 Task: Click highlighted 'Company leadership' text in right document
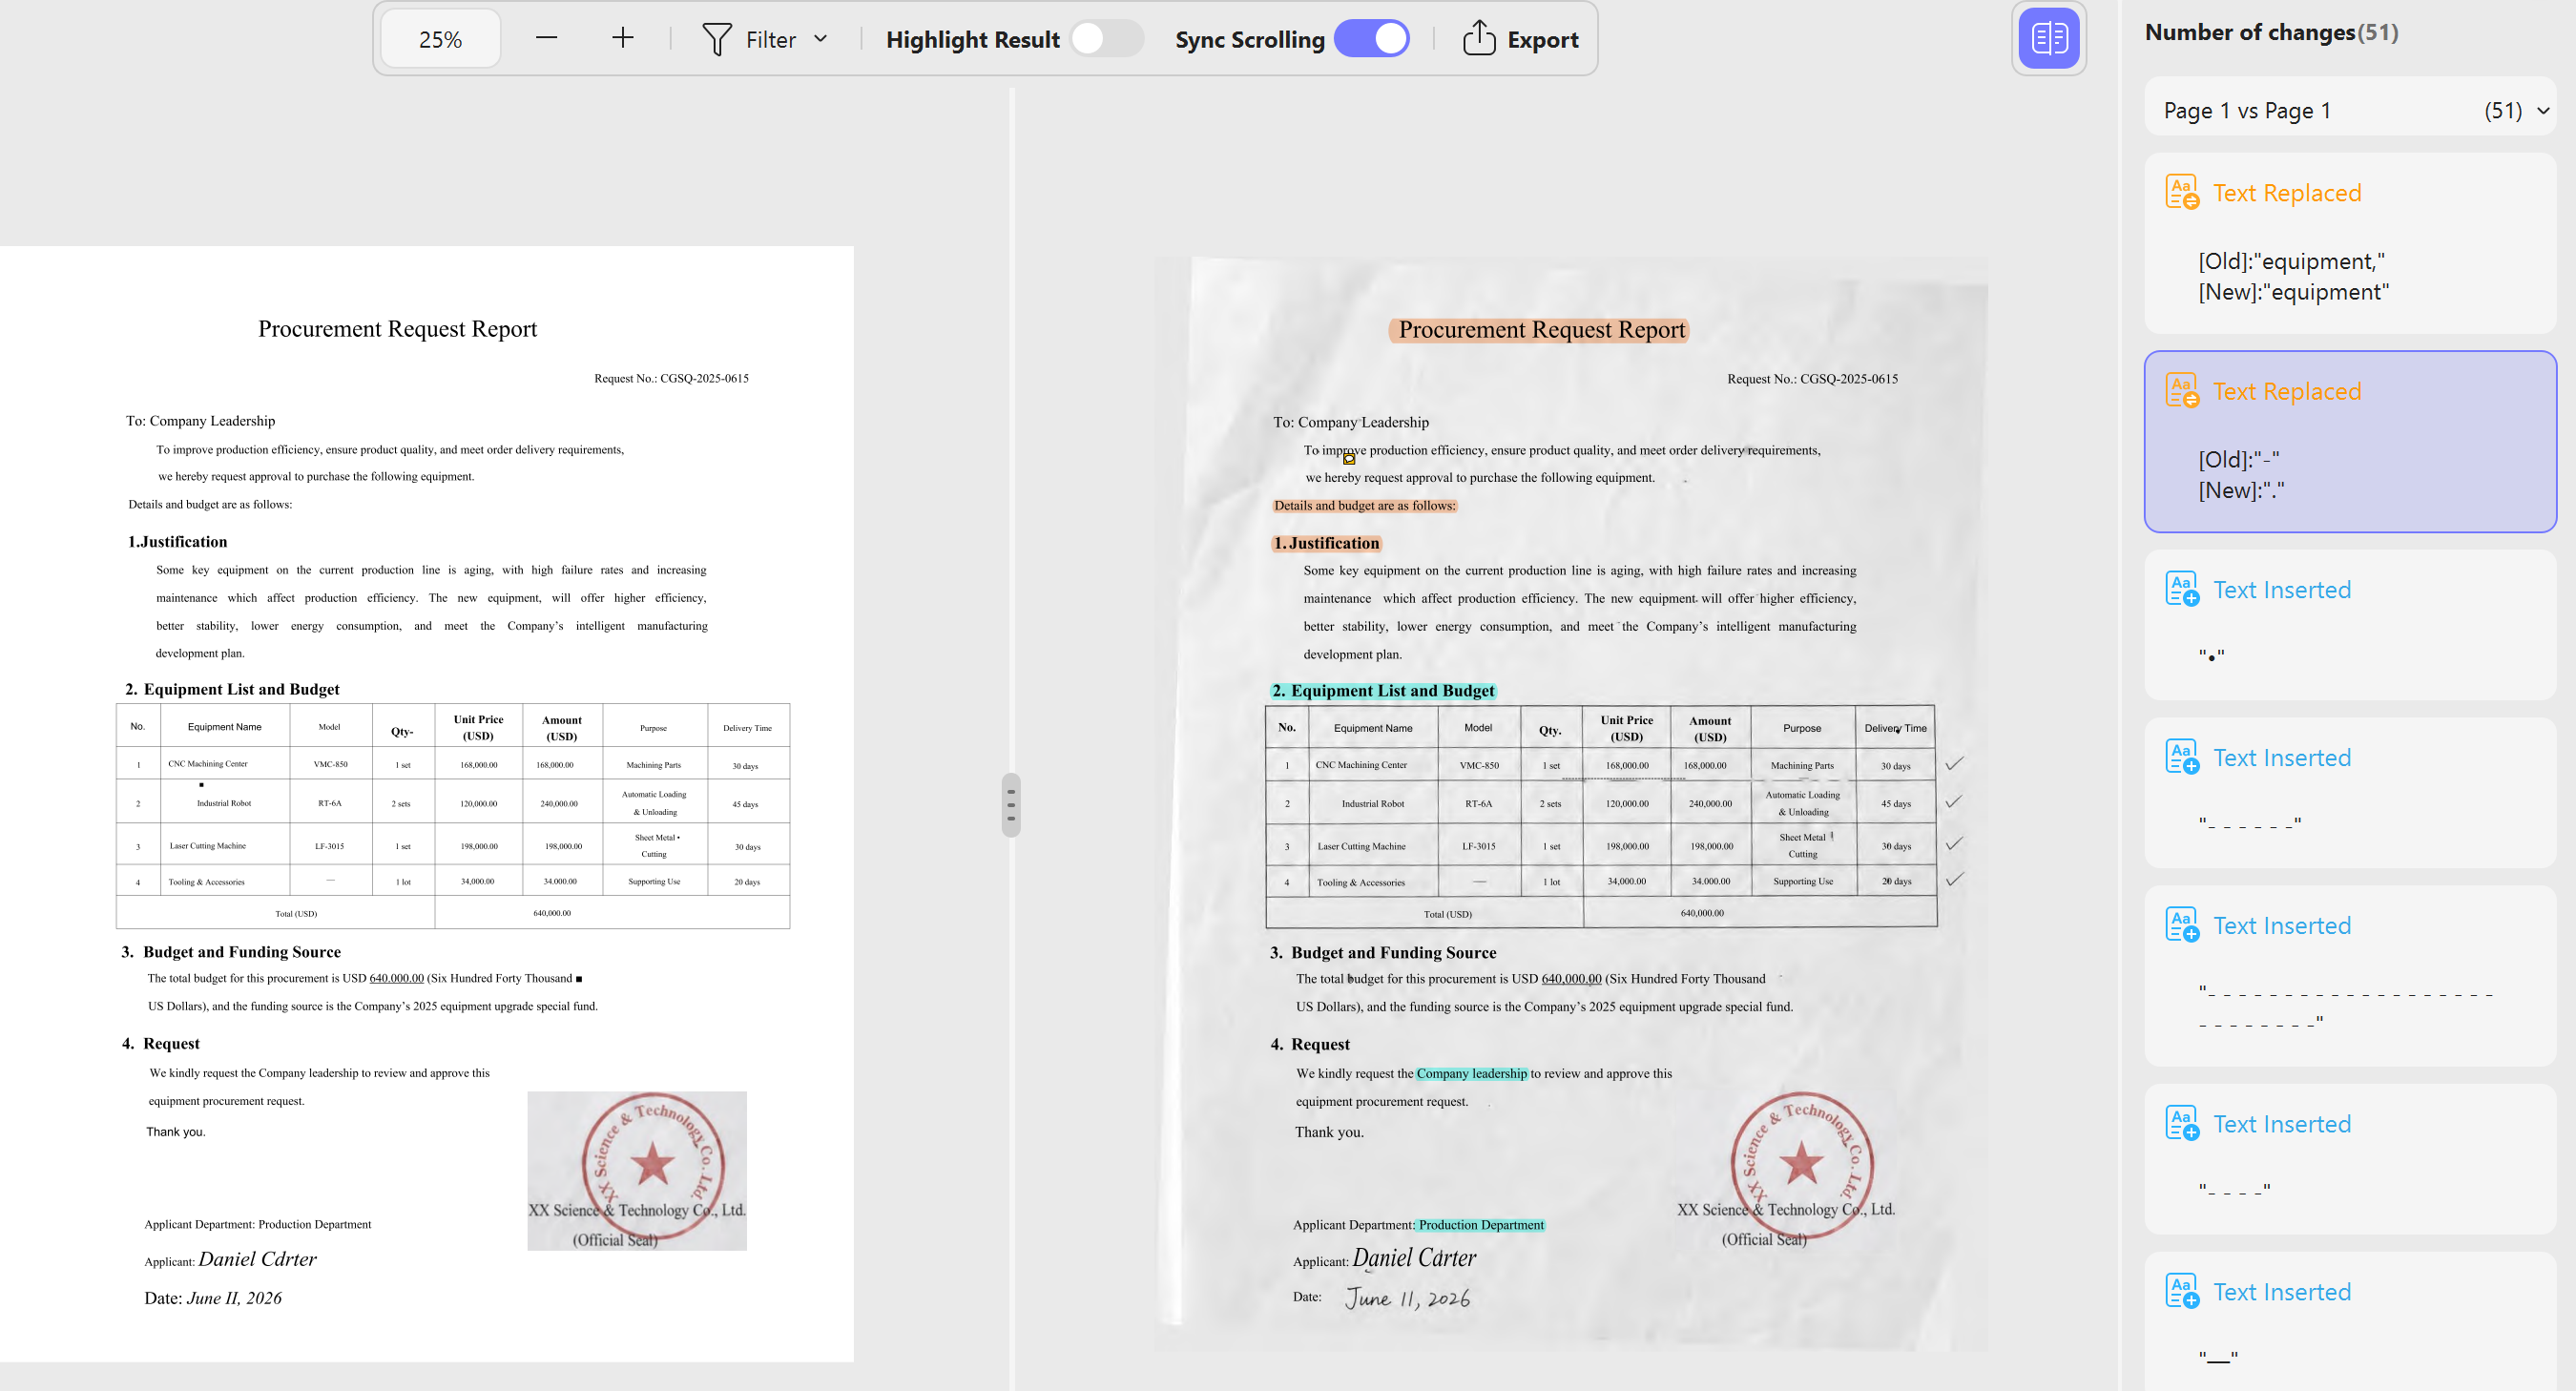tap(1471, 1073)
